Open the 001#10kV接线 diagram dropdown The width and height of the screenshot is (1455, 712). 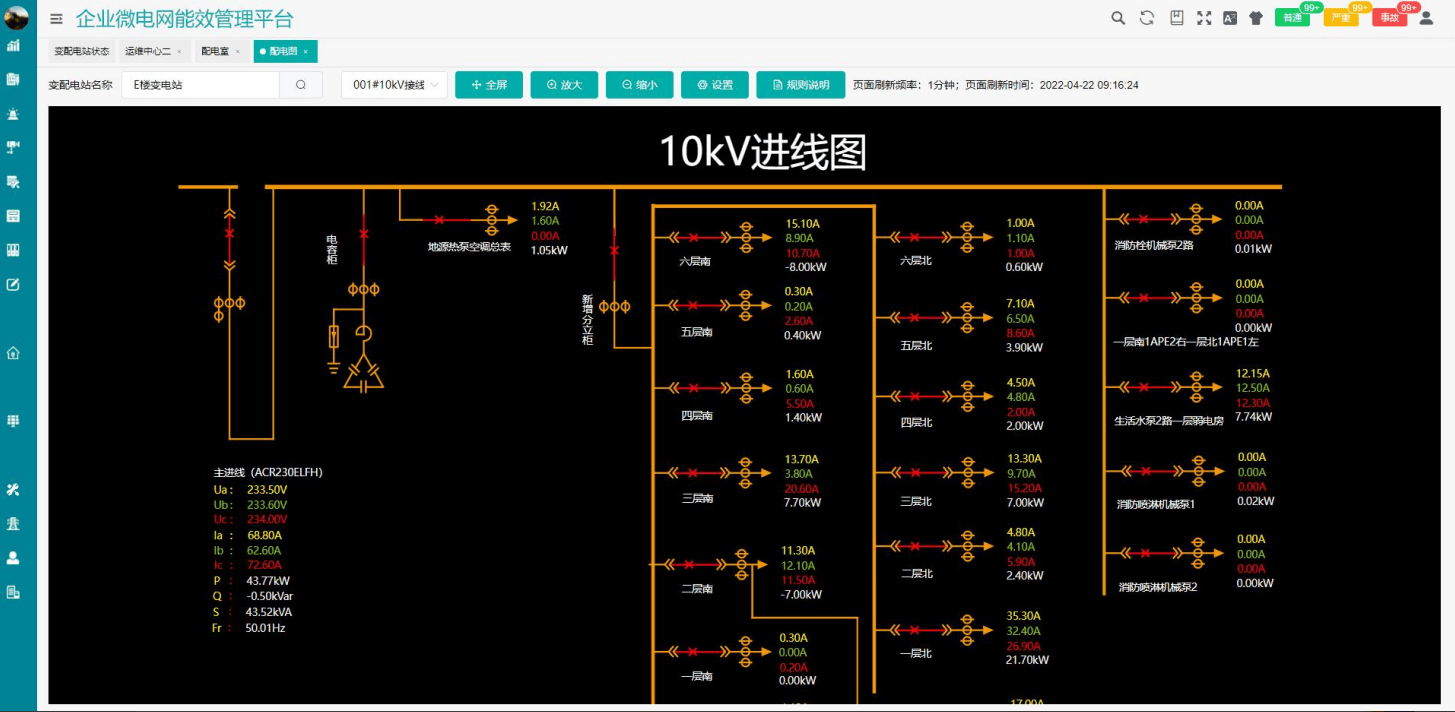(394, 85)
